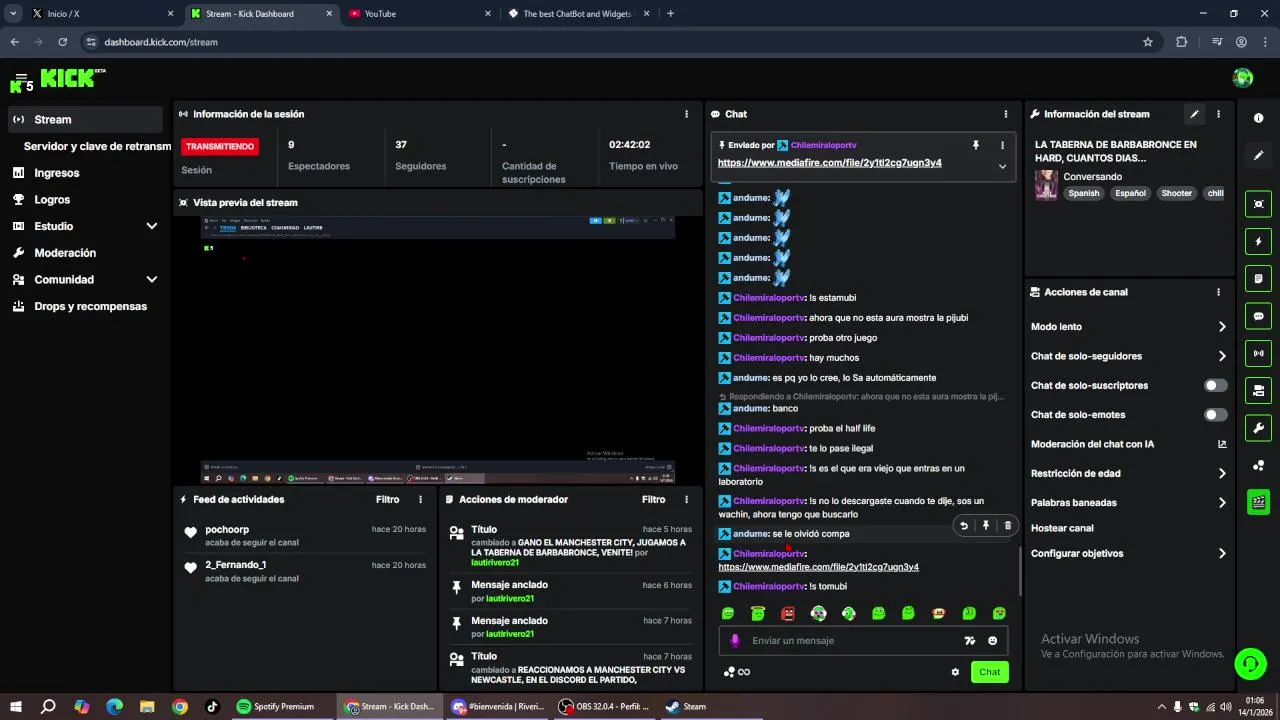Toggle the stream preview widget icon in sidebar
1280x720 pixels.
1258,204
